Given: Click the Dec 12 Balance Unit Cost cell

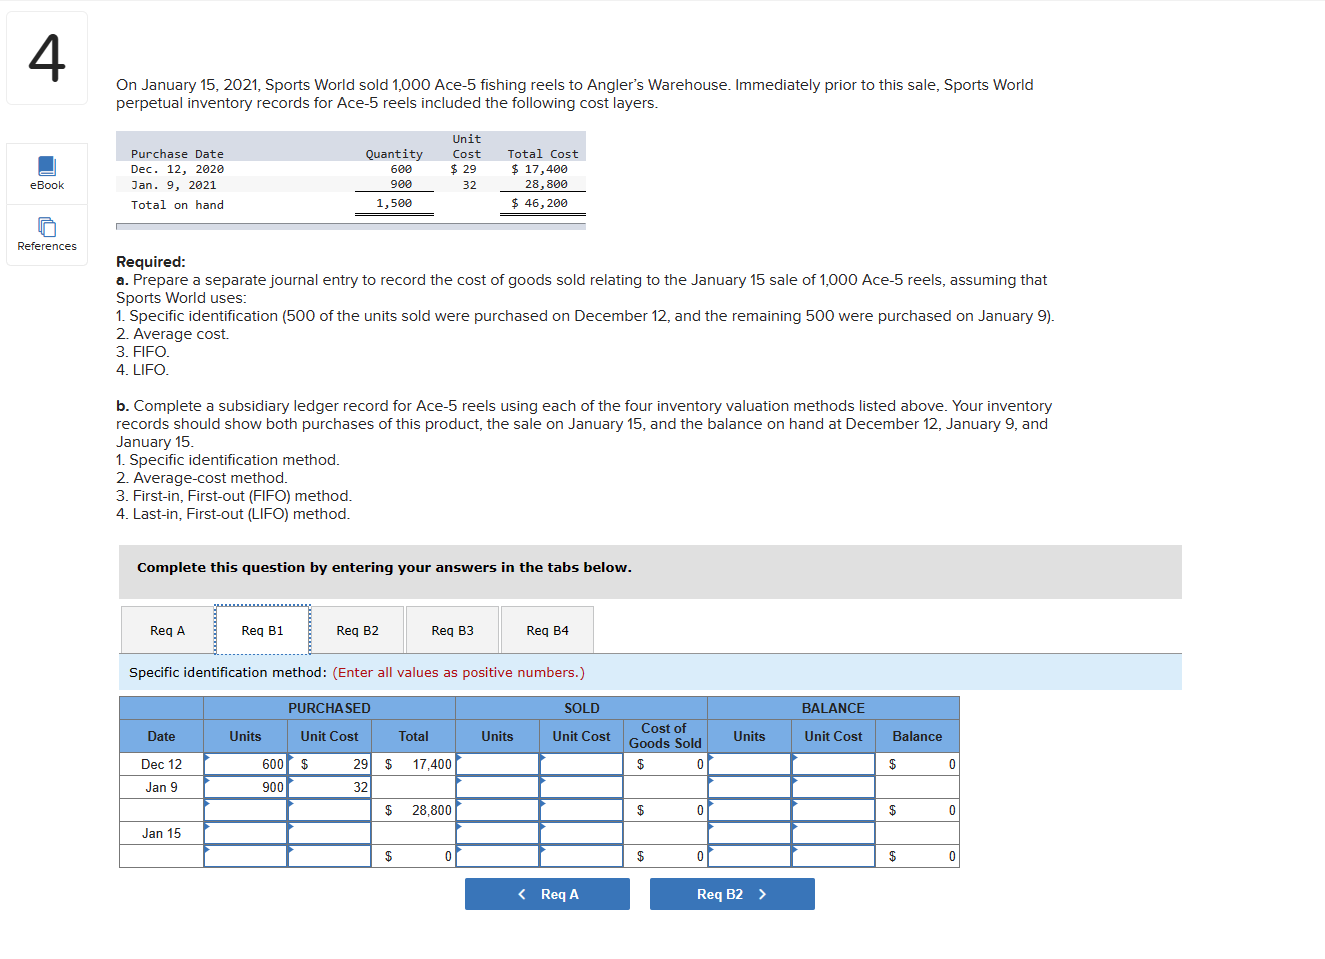Looking at the screenshot, I should pos(833,764).
